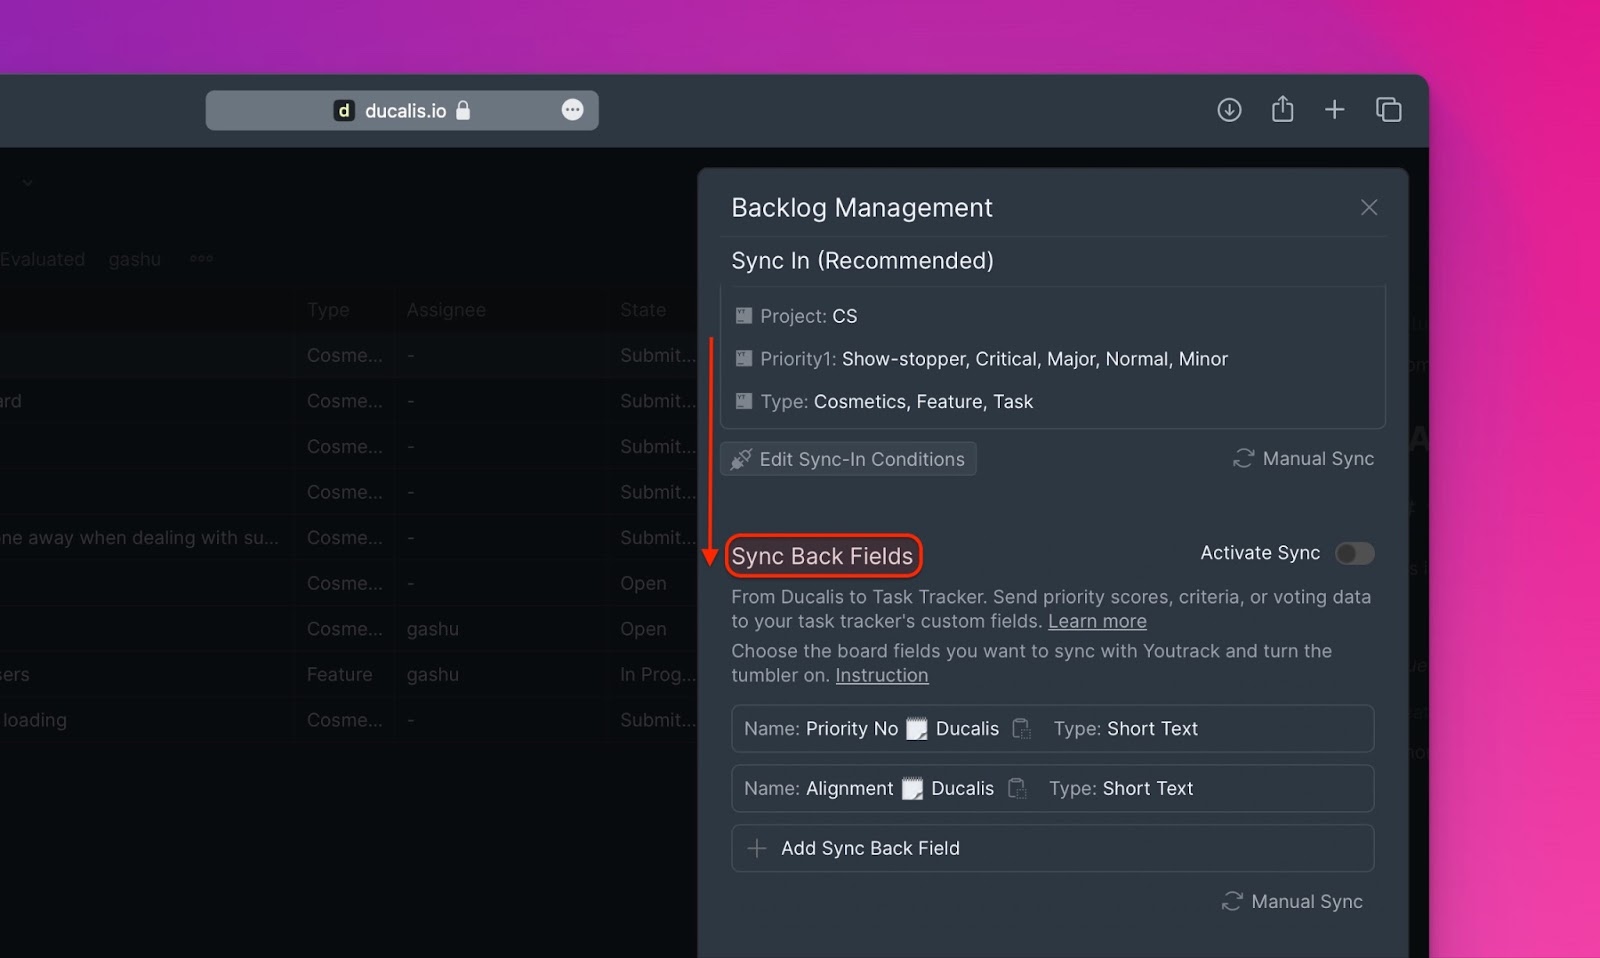The image size is (1600, 958).
Task: Click 'Type: Cosmetics, Feature, Task' condition text
Action: tap(896, 401)
